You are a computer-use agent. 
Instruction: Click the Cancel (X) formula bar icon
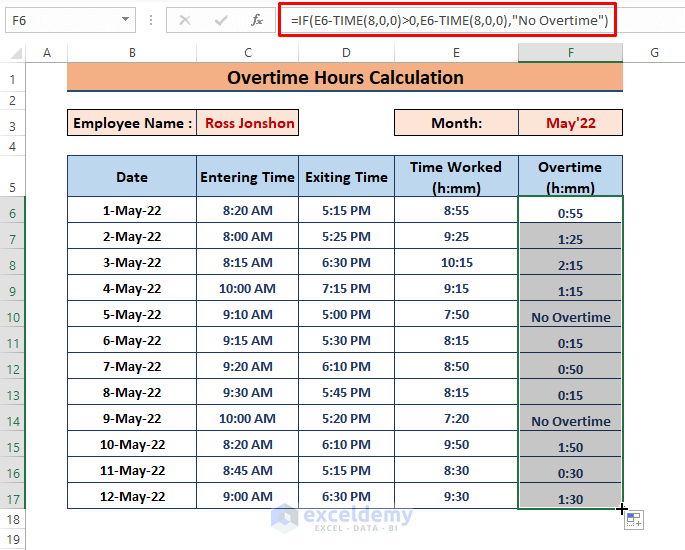point(185,20)
